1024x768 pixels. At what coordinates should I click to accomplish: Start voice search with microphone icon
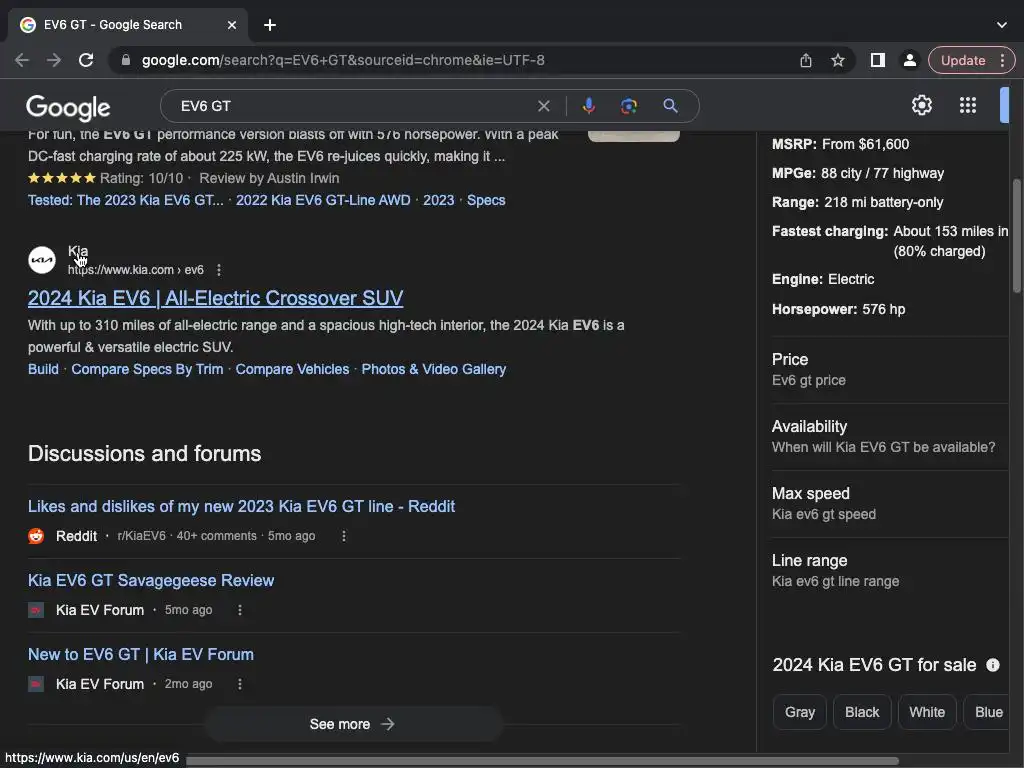click(x=588, y=106)
